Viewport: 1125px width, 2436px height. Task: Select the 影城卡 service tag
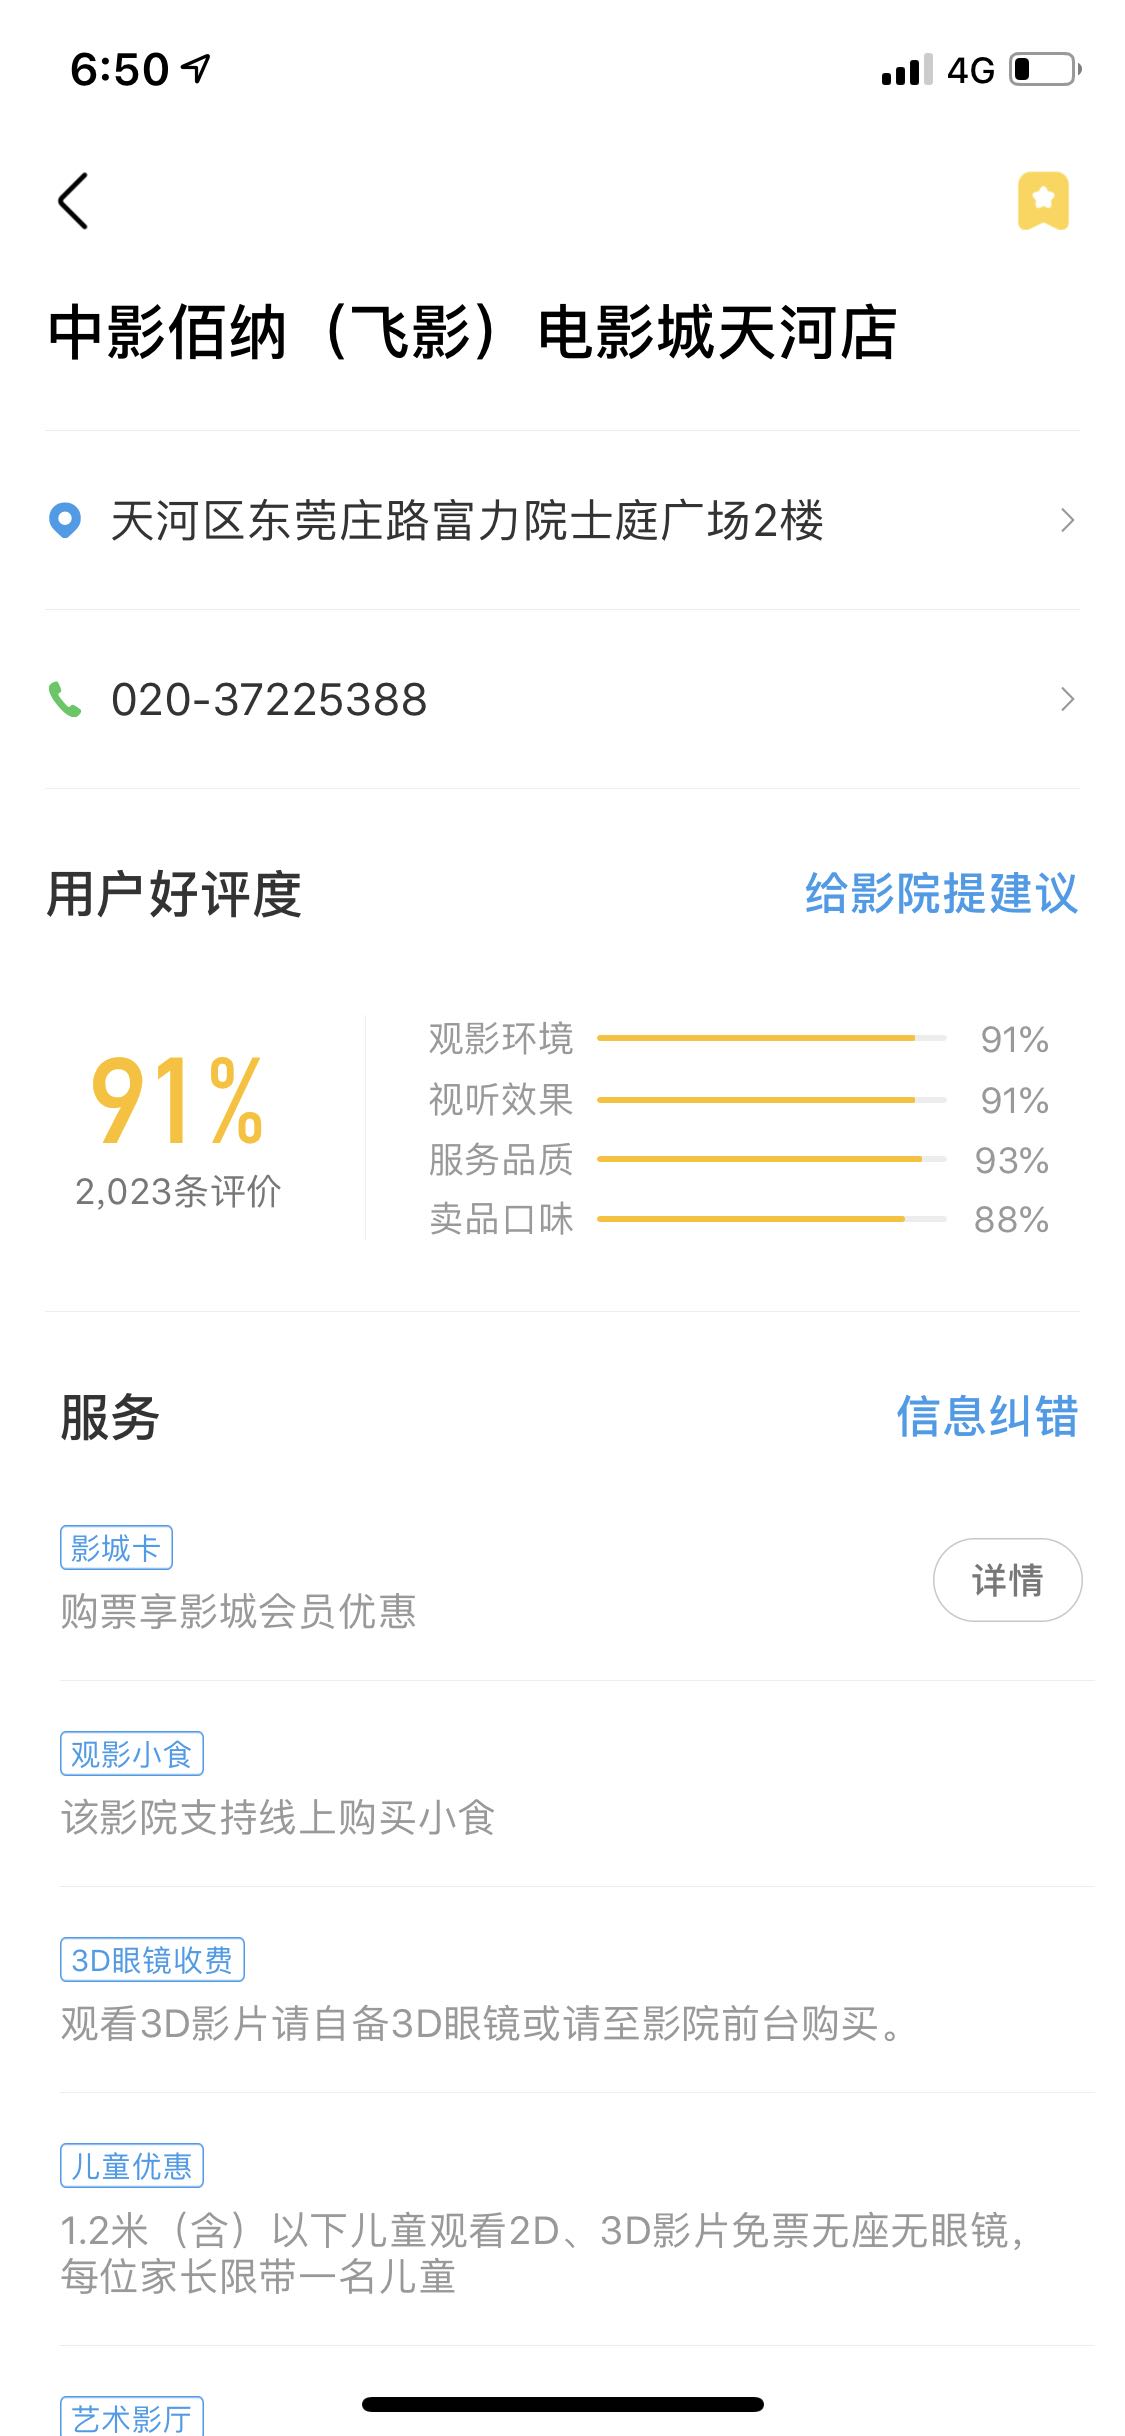[116, 1548]
